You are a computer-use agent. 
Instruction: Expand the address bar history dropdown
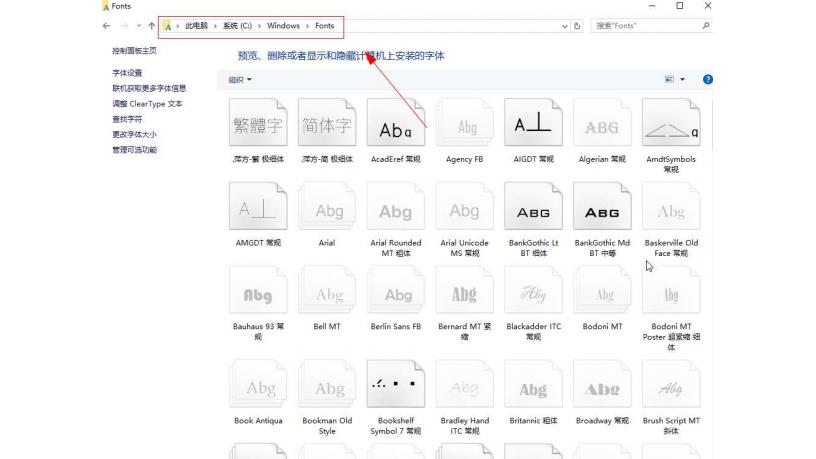click(565, 26)
